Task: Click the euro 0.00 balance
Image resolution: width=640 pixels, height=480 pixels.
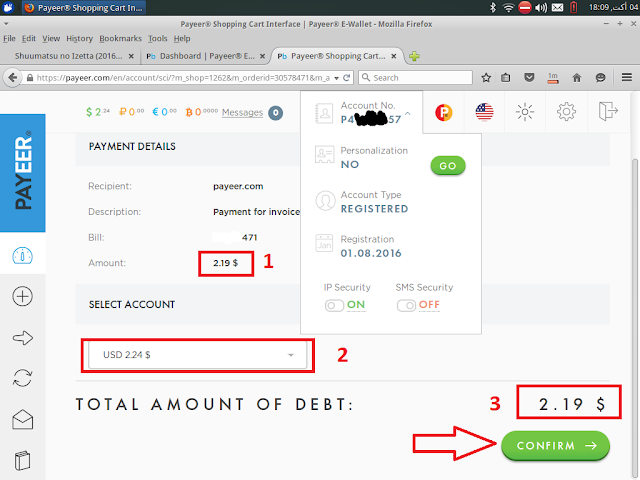Action: pyautogui.click(x=164, y=112)
